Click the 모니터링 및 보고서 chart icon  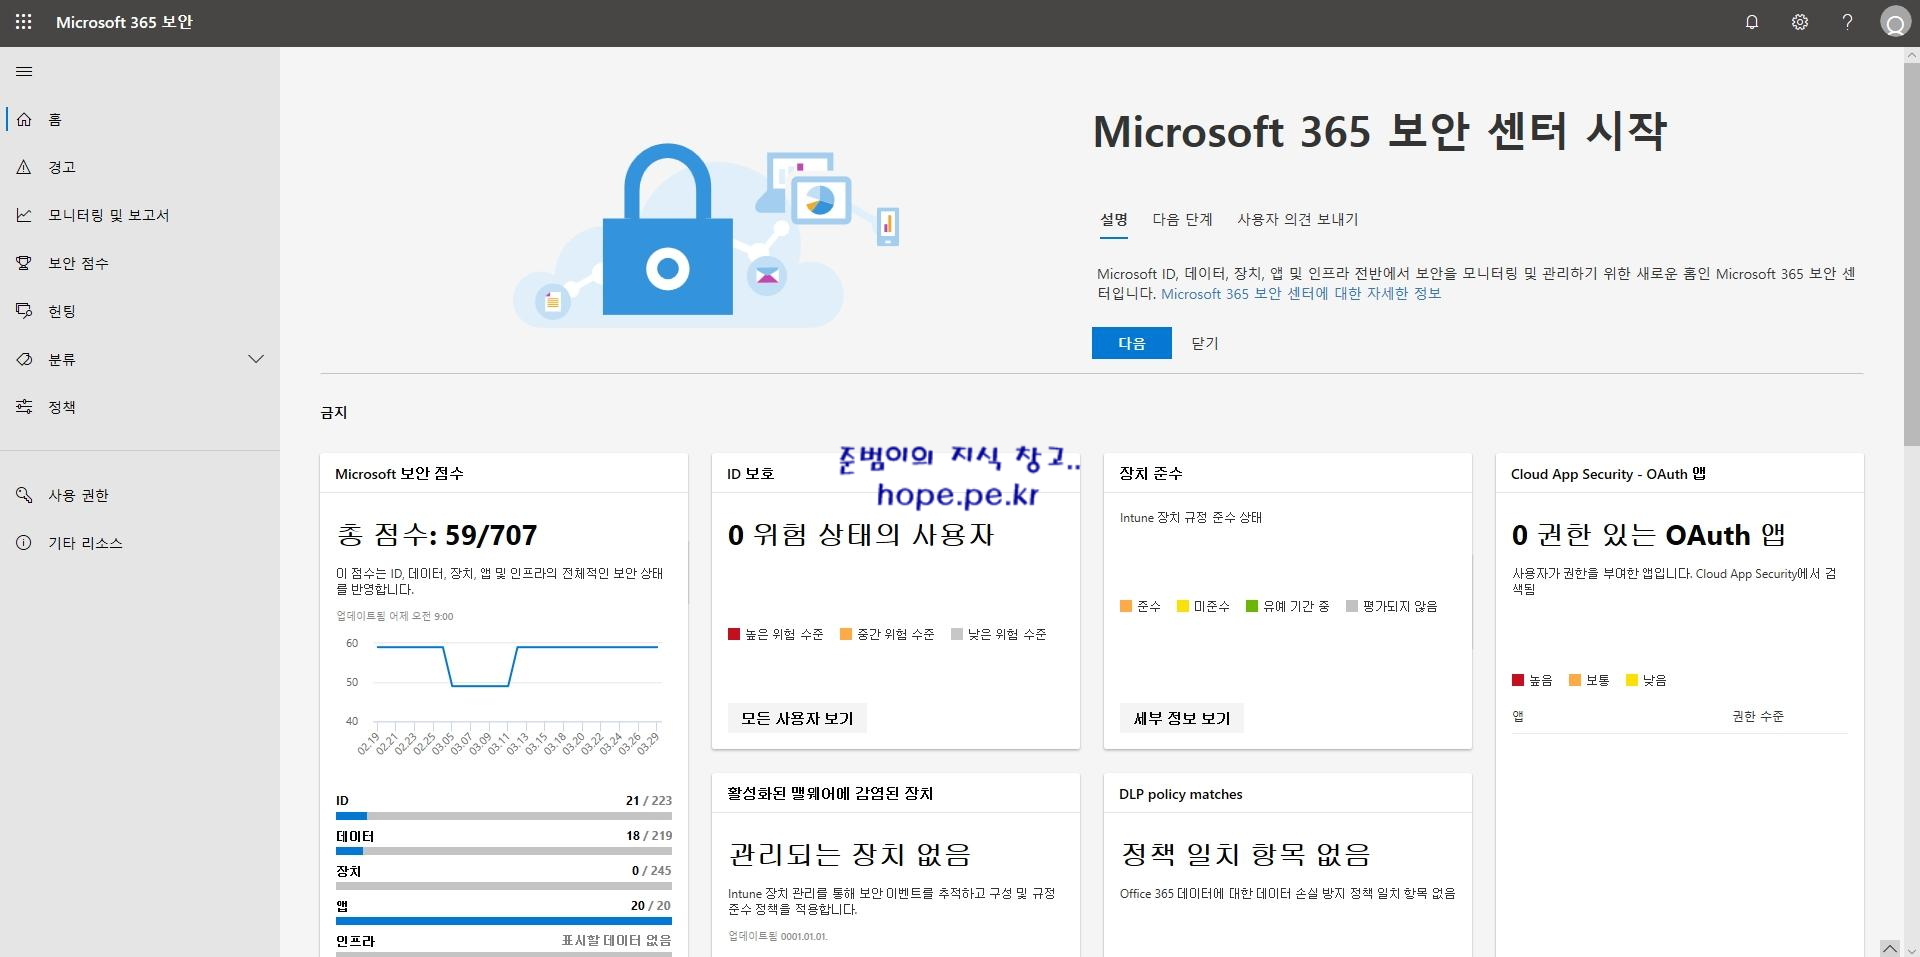pos(24,215)
